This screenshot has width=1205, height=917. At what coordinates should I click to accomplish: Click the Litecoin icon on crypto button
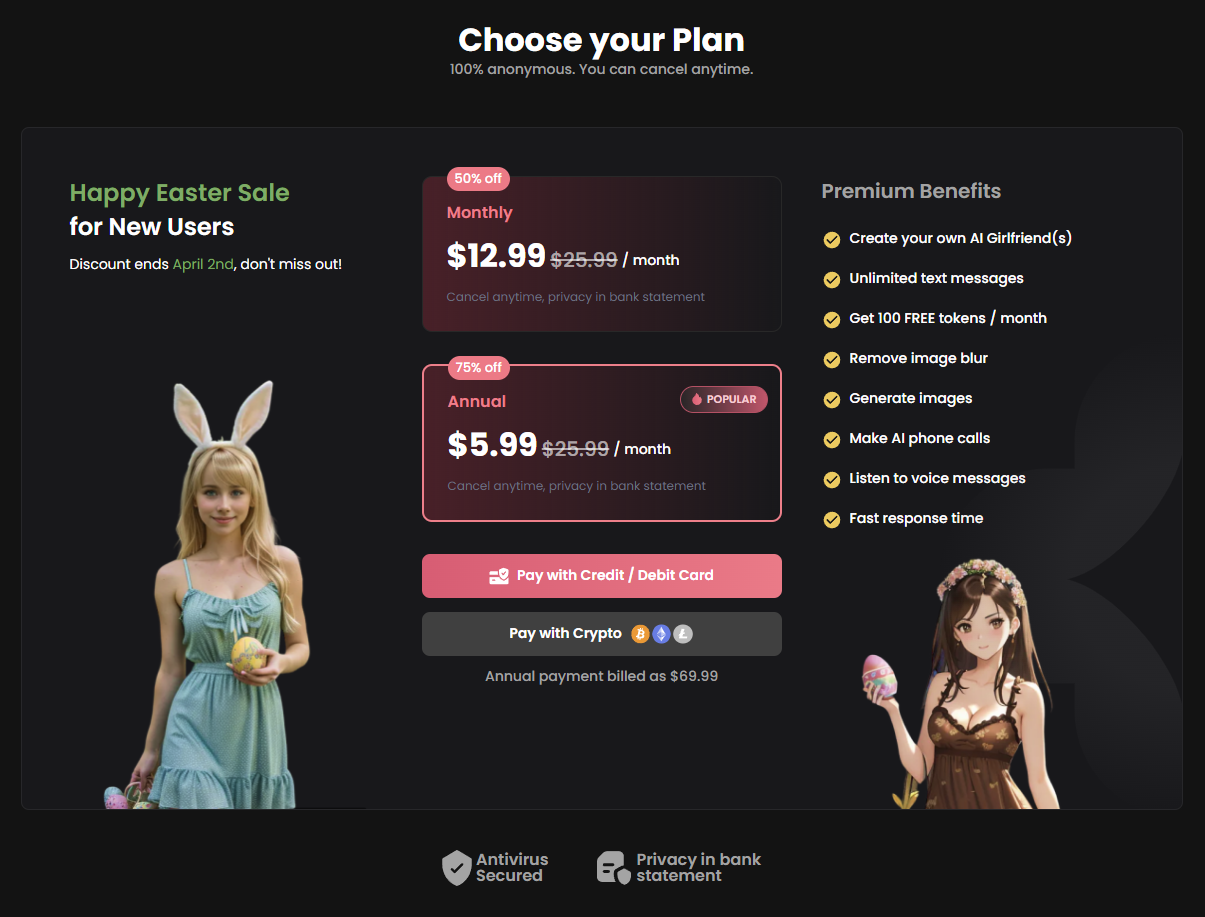(682, 634)
